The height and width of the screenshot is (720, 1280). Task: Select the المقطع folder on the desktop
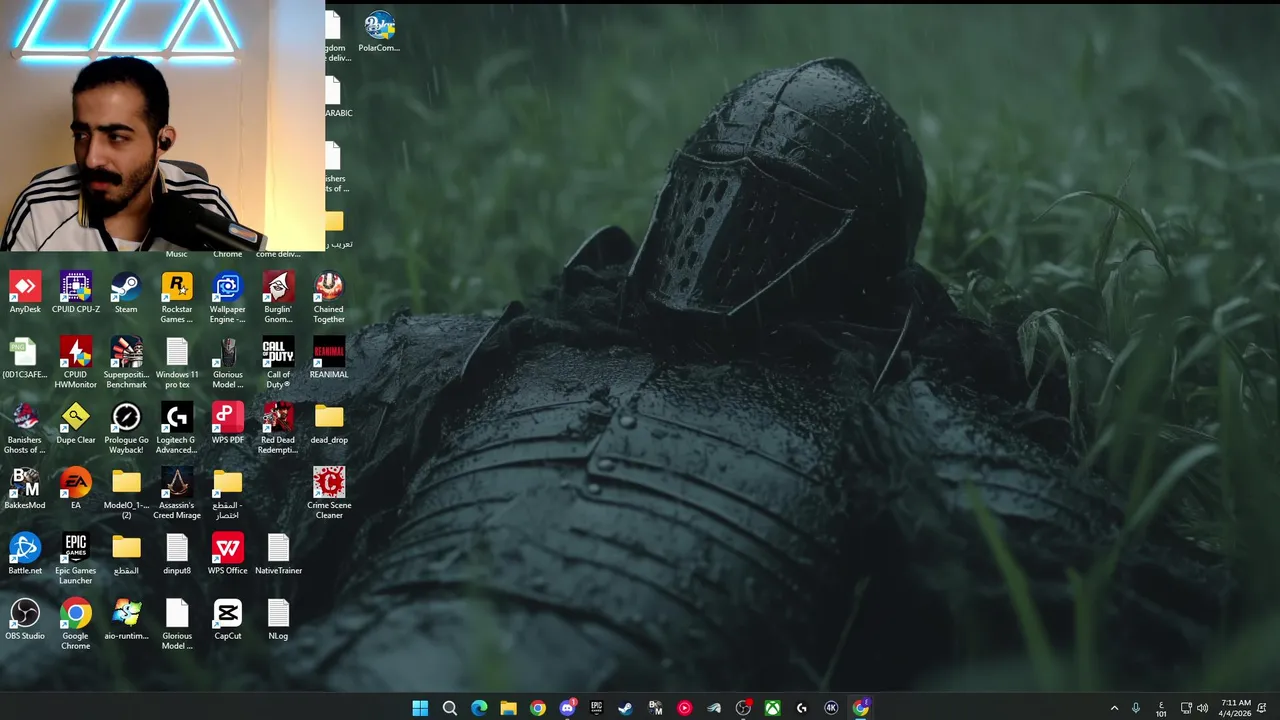pos(126,553)
